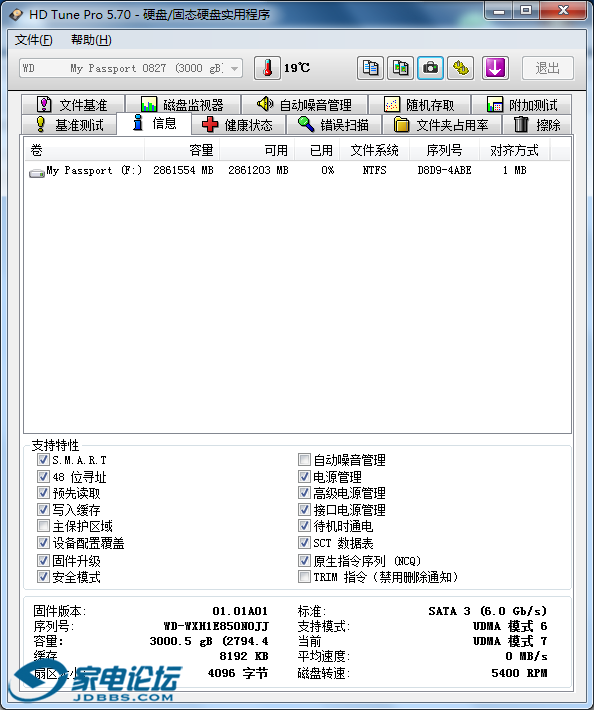Switch to the 随机存取 tab

420,105
